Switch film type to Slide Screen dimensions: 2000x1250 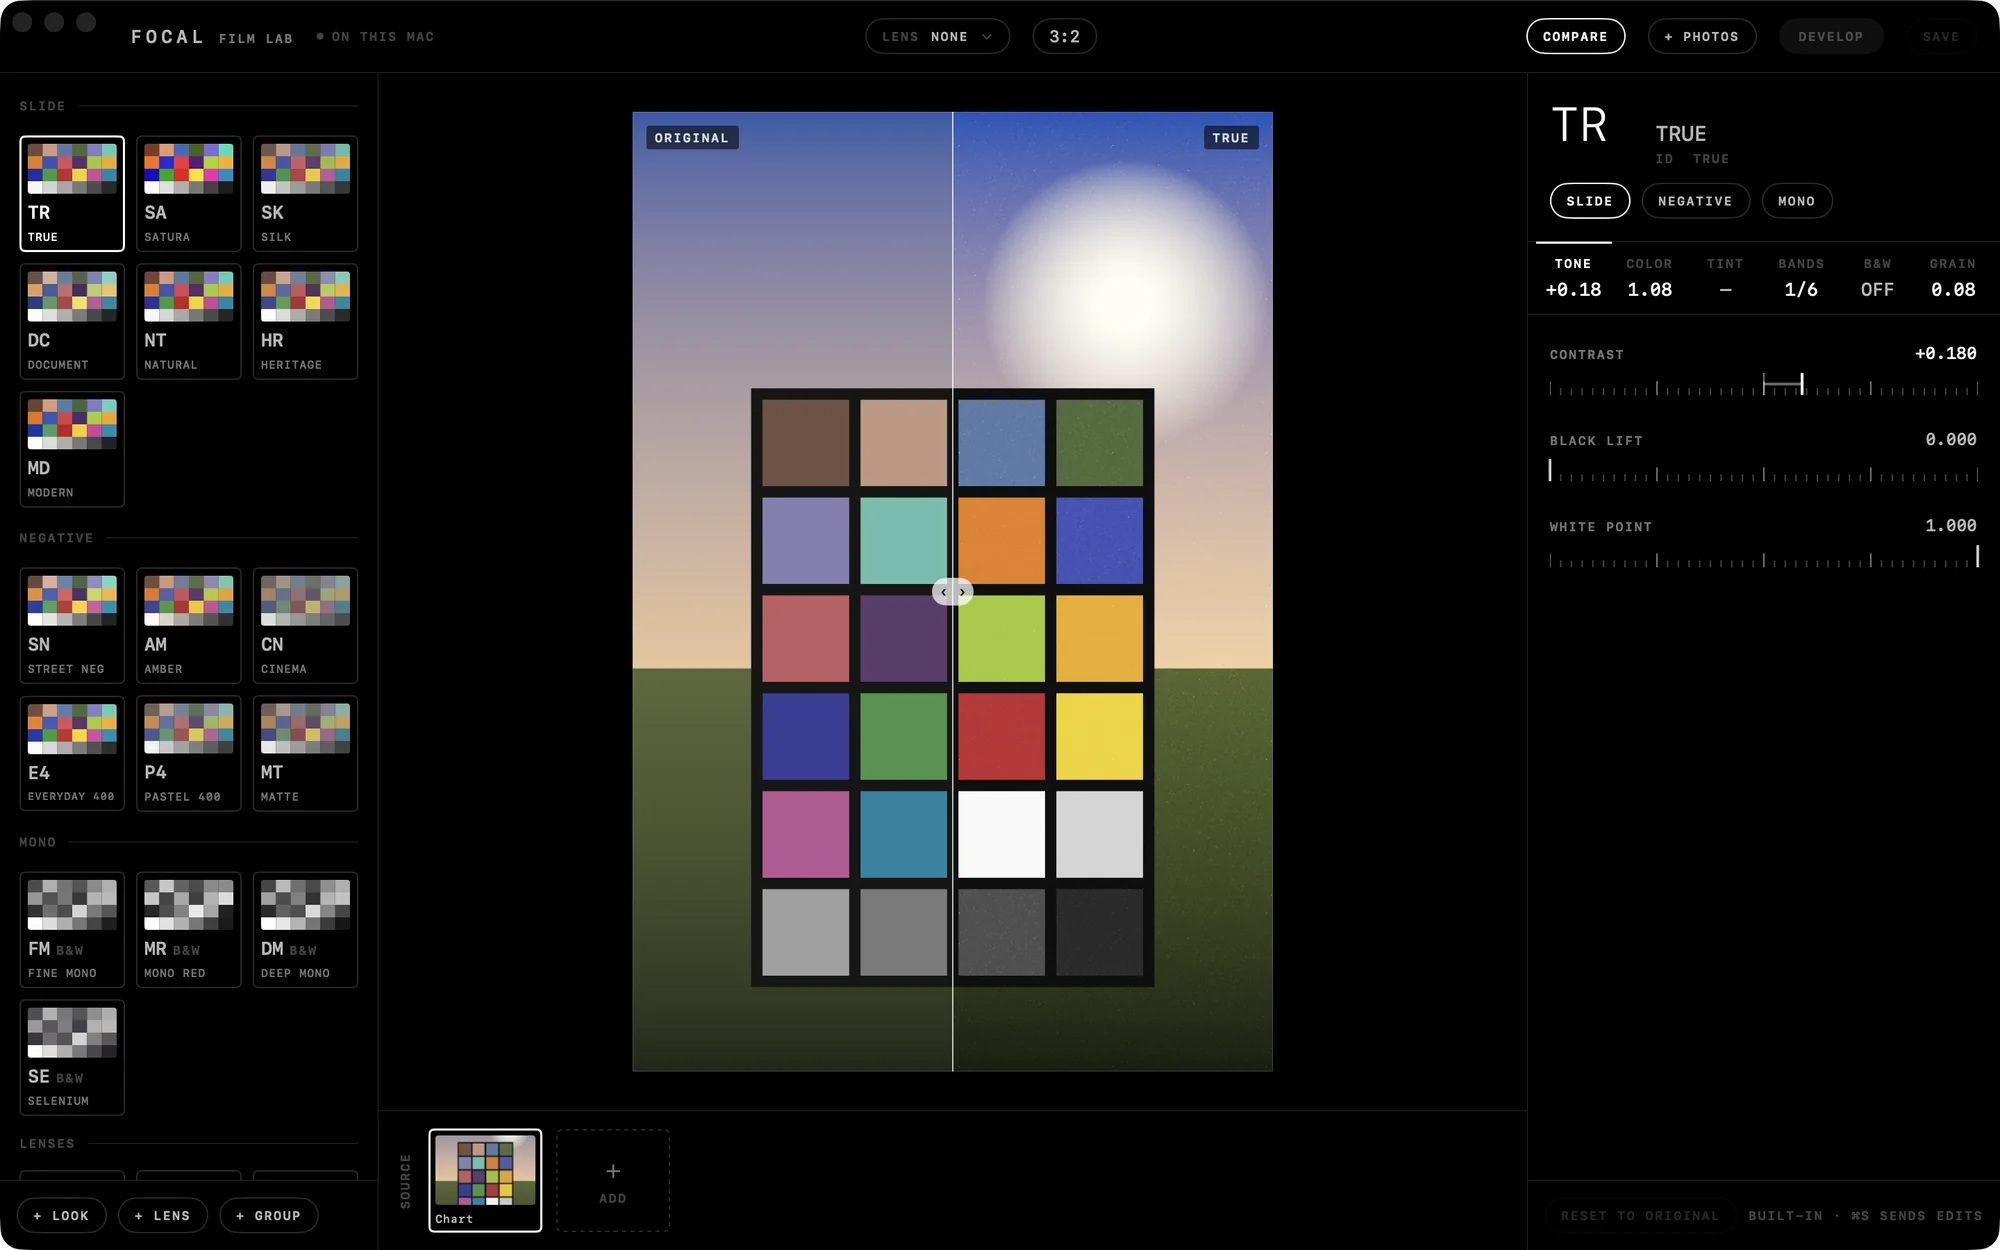point(1589,201)
